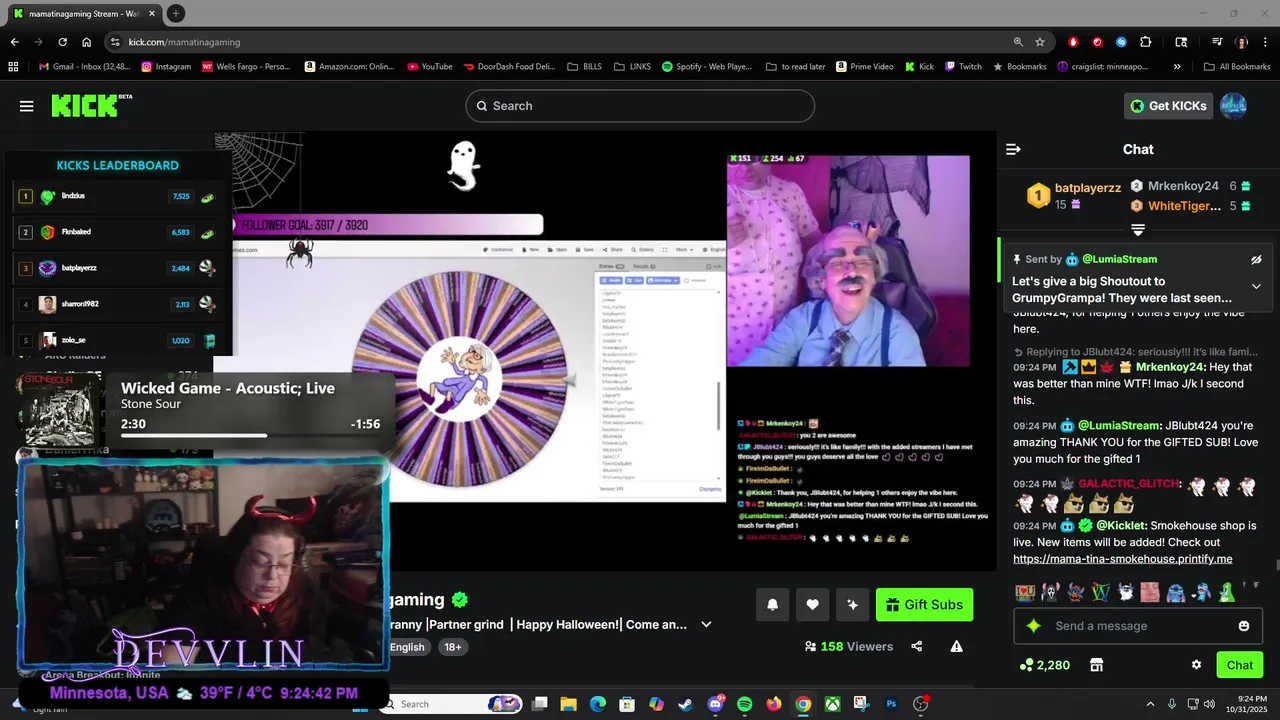Image resolution: width=1280 pixels, height=720 pixels.
Task: Open the Instagram bookmark
Action: pyautogui.click(x=166, y=67)
